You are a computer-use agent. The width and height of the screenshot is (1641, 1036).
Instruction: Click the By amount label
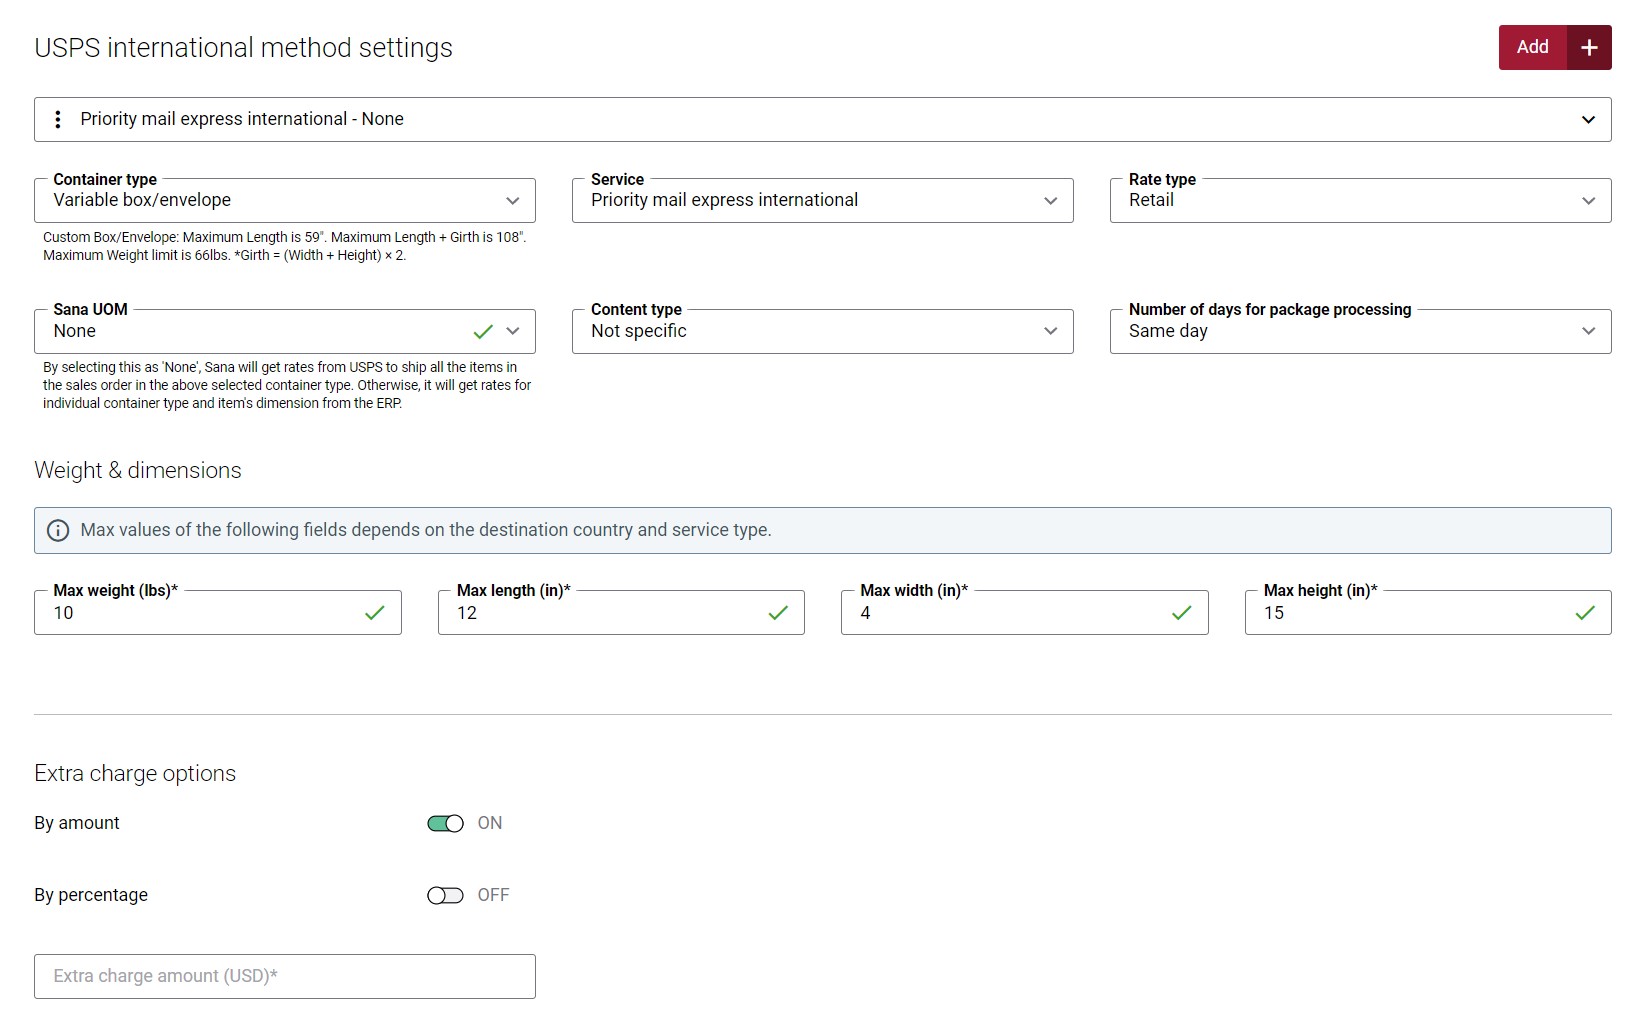click(x=77, y=823)
